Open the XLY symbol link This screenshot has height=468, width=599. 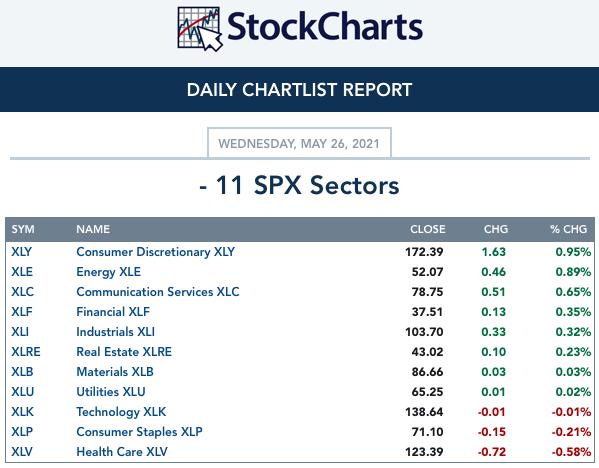tap(21, 252)
